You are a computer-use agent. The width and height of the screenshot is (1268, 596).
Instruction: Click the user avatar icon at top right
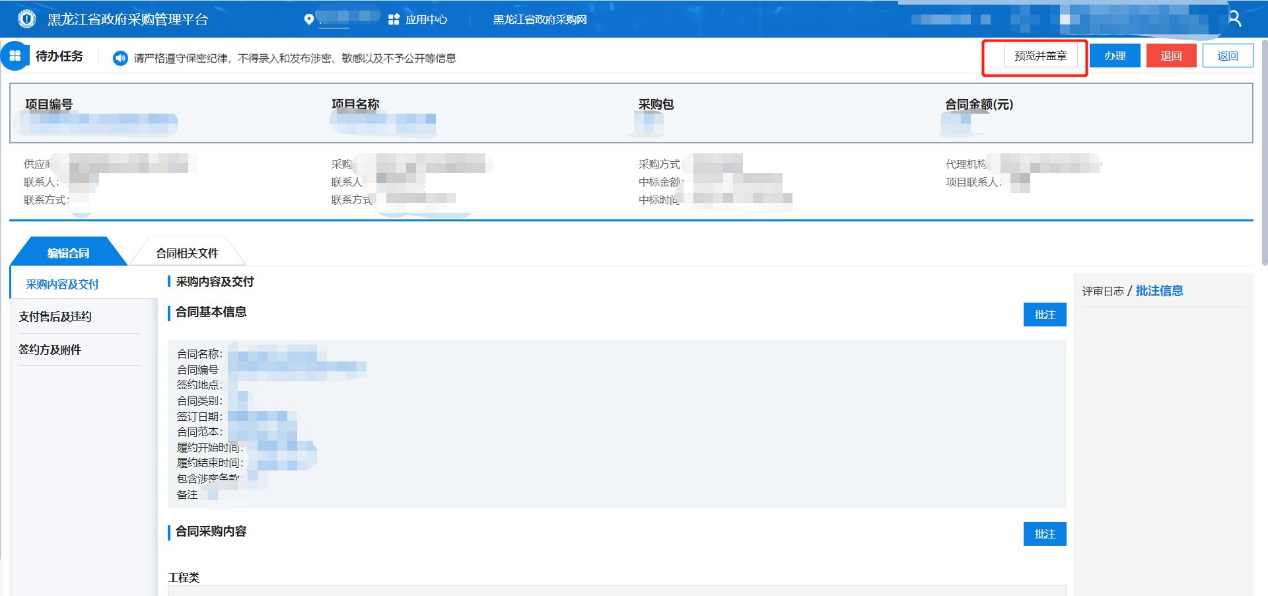tap(1235, 18)
